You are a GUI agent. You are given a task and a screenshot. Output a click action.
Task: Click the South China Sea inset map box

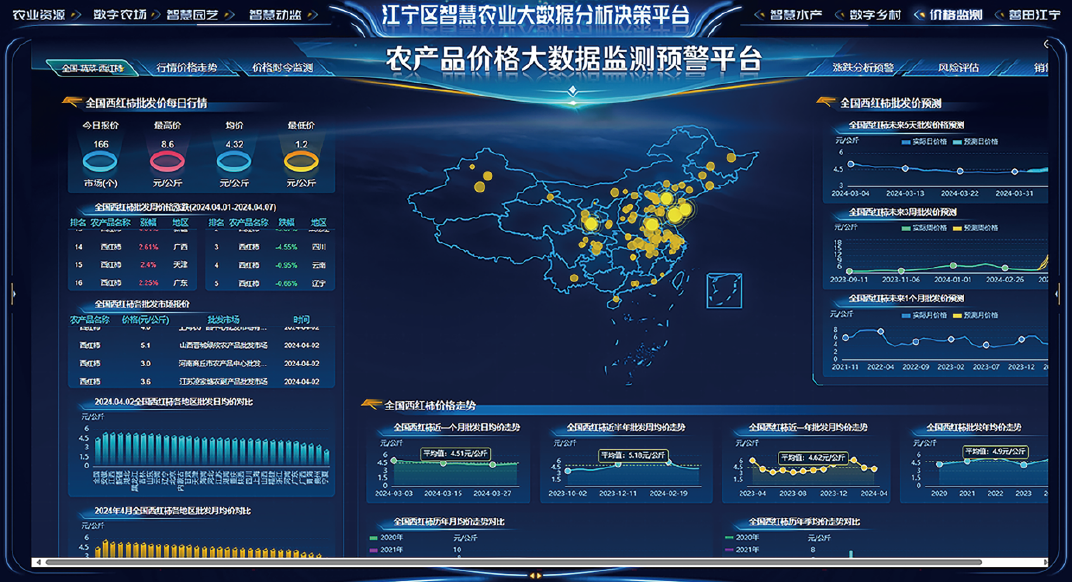(x=724, y=292)
